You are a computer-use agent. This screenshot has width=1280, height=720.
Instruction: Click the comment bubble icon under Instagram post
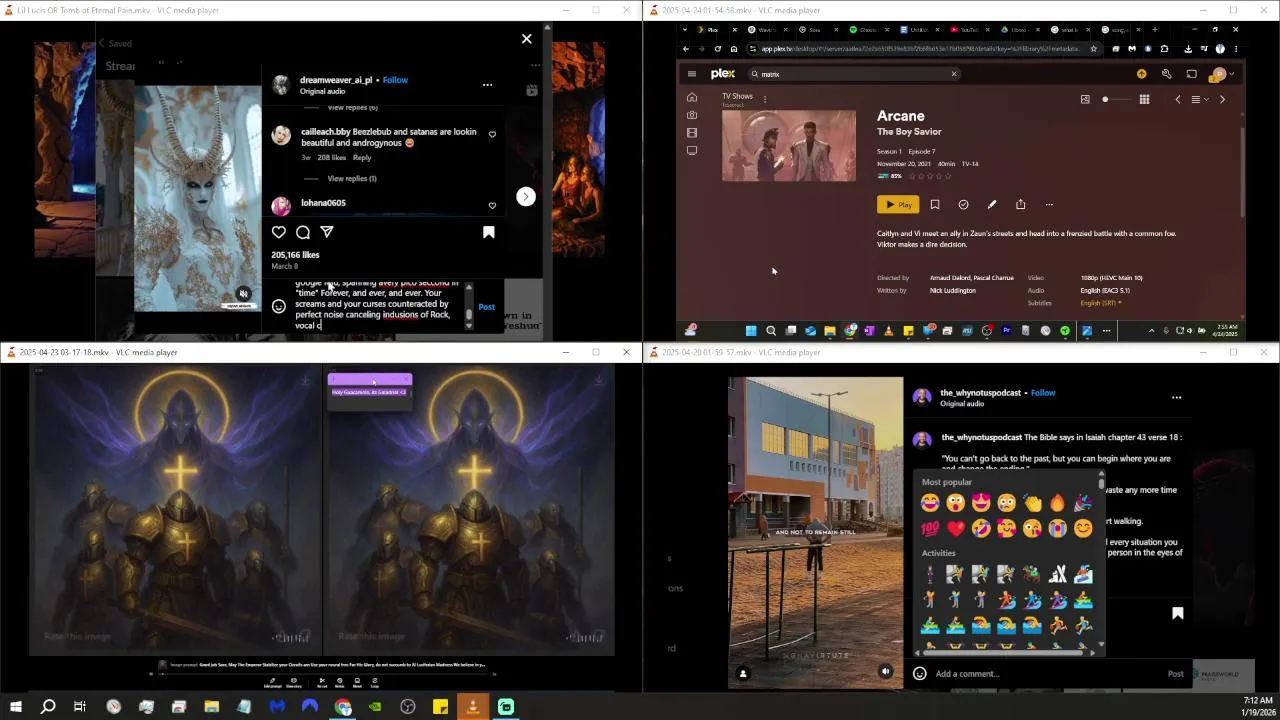pyautogui.click(x=303, y=232)
